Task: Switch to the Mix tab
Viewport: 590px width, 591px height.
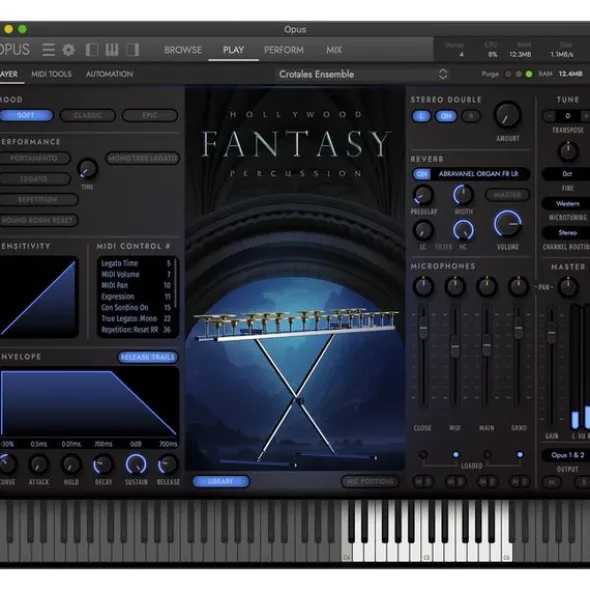Action: [x=334, y=50]
